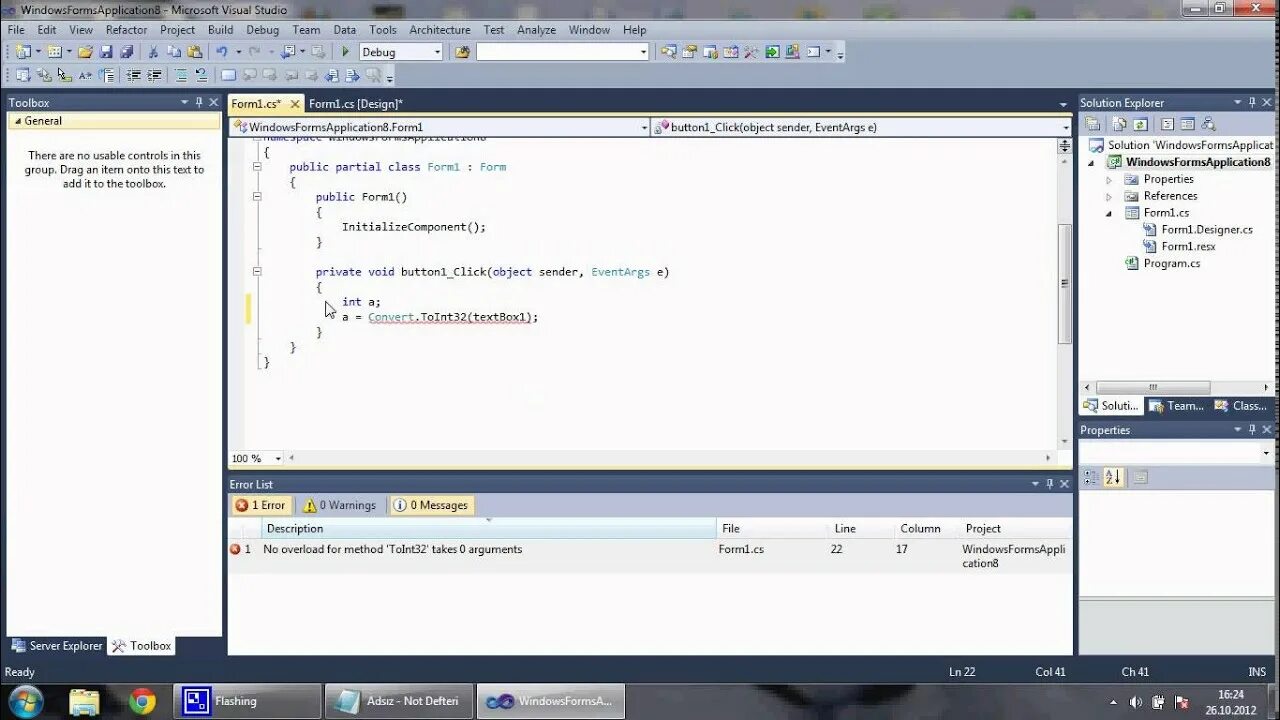Image resolution: width=1280 pixels, height=720 pixels.
Task: Switch to the Team Explorer bottom tab
Action: (1176, 406)
